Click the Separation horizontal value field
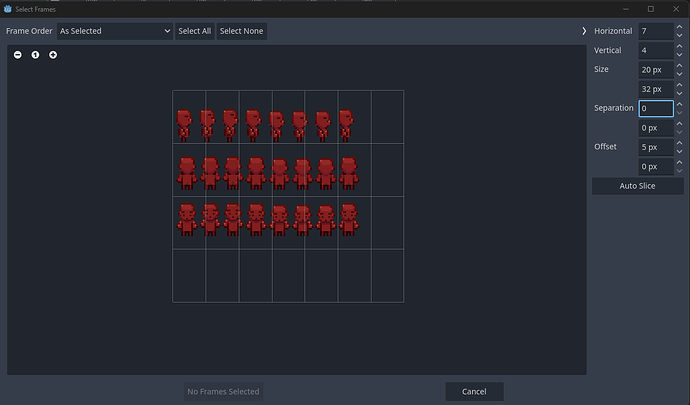This screenshot has width=690, height=405. click(656, 108)
